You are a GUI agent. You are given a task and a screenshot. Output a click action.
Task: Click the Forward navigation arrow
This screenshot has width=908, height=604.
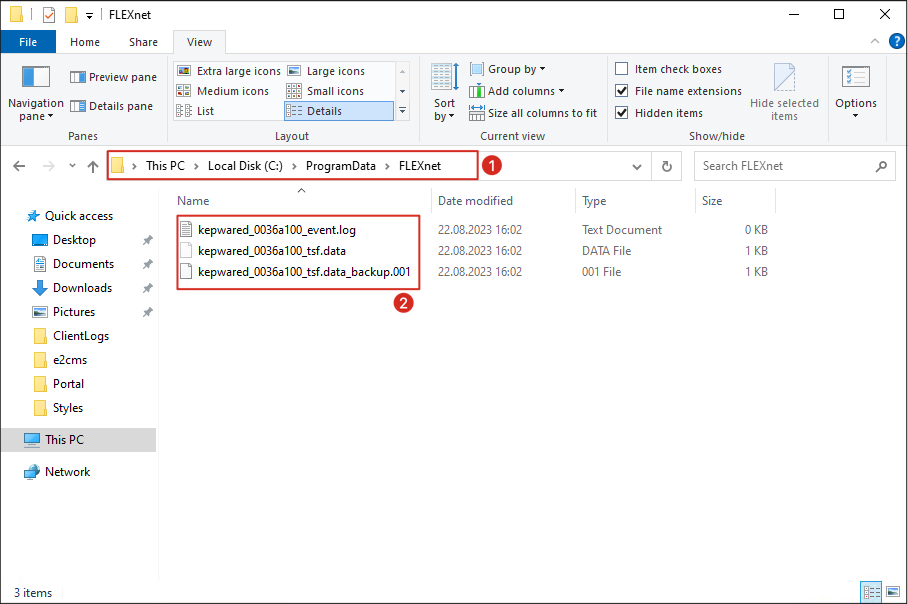click(49, 166)
